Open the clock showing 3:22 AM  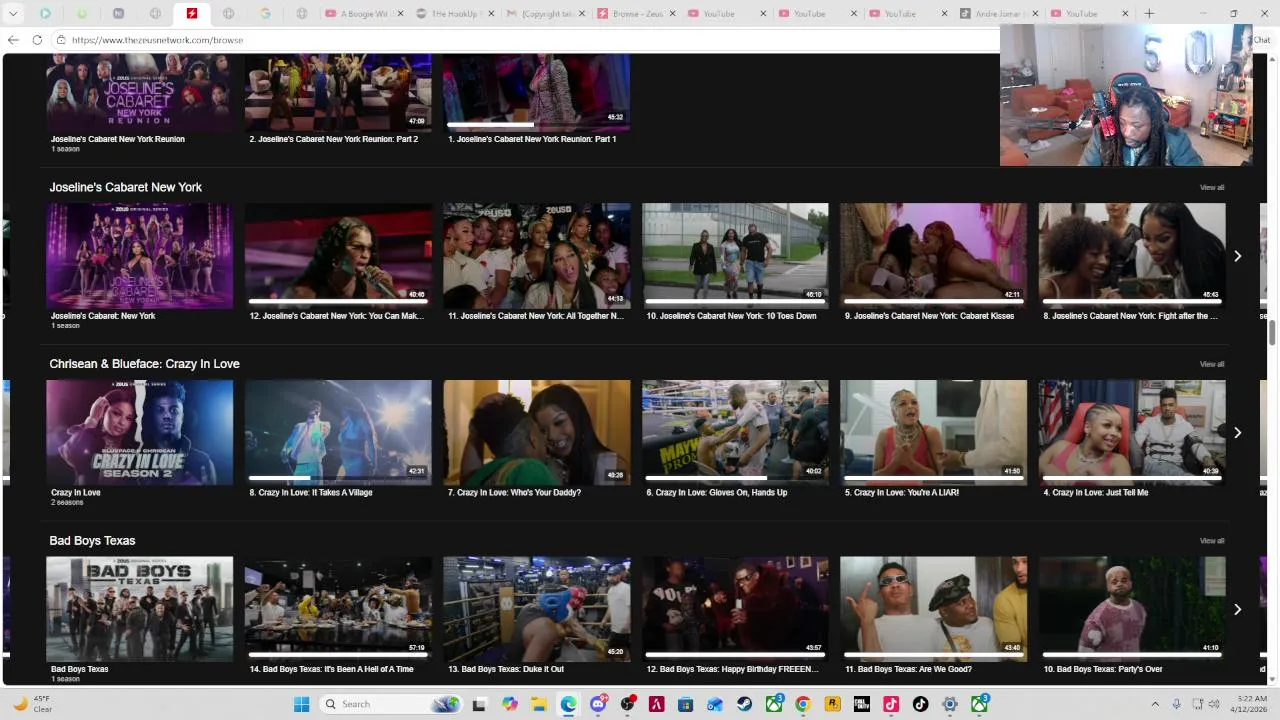pyautogui.click(x=1251, y=704)
